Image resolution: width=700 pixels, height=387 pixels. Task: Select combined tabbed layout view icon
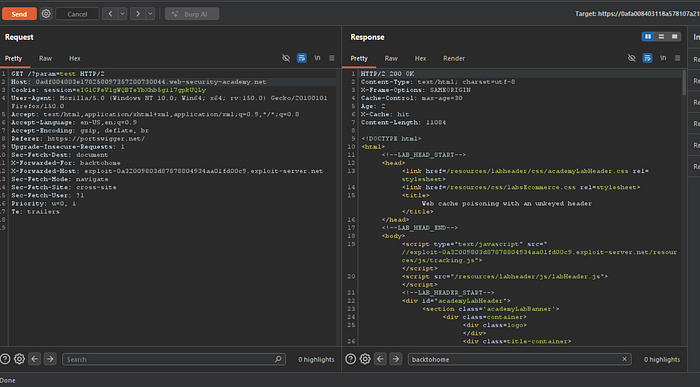675,37
